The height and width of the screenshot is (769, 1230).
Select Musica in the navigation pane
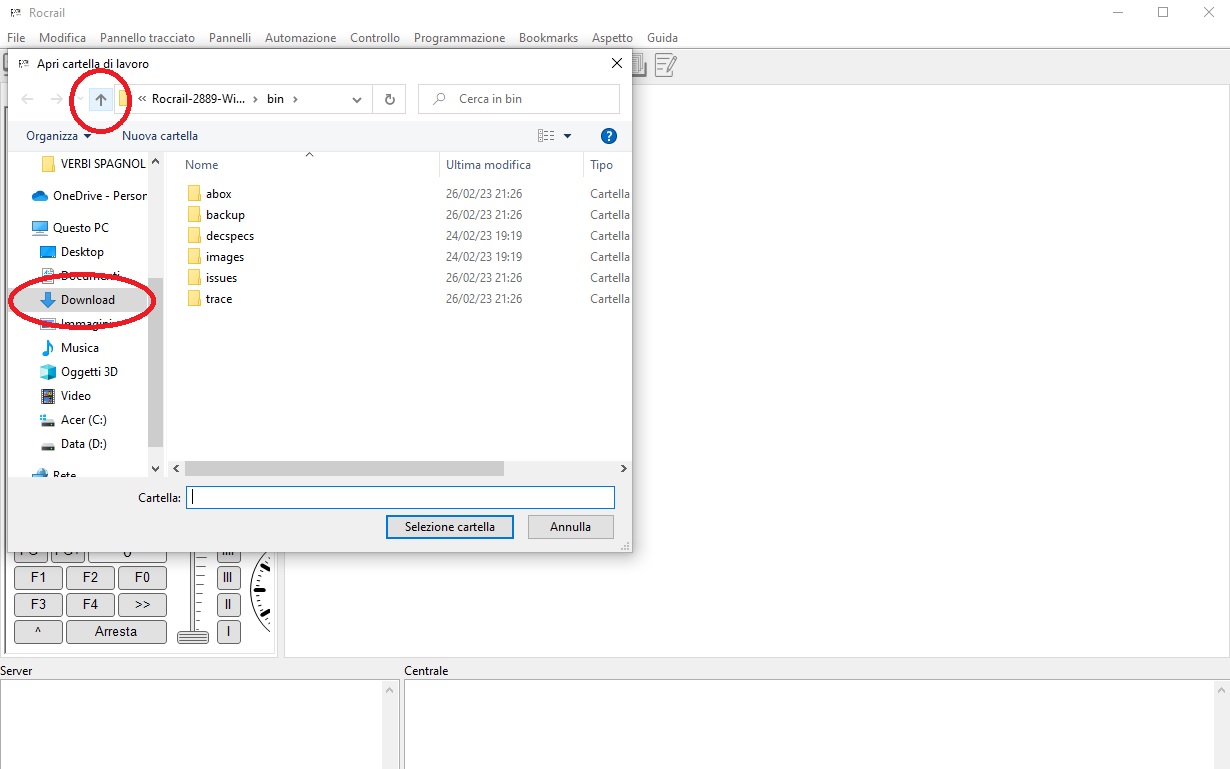(x=79, y=348)
